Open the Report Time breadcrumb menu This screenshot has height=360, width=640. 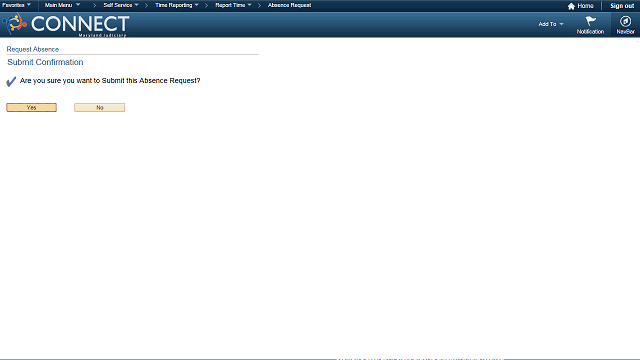click(233, 5)
